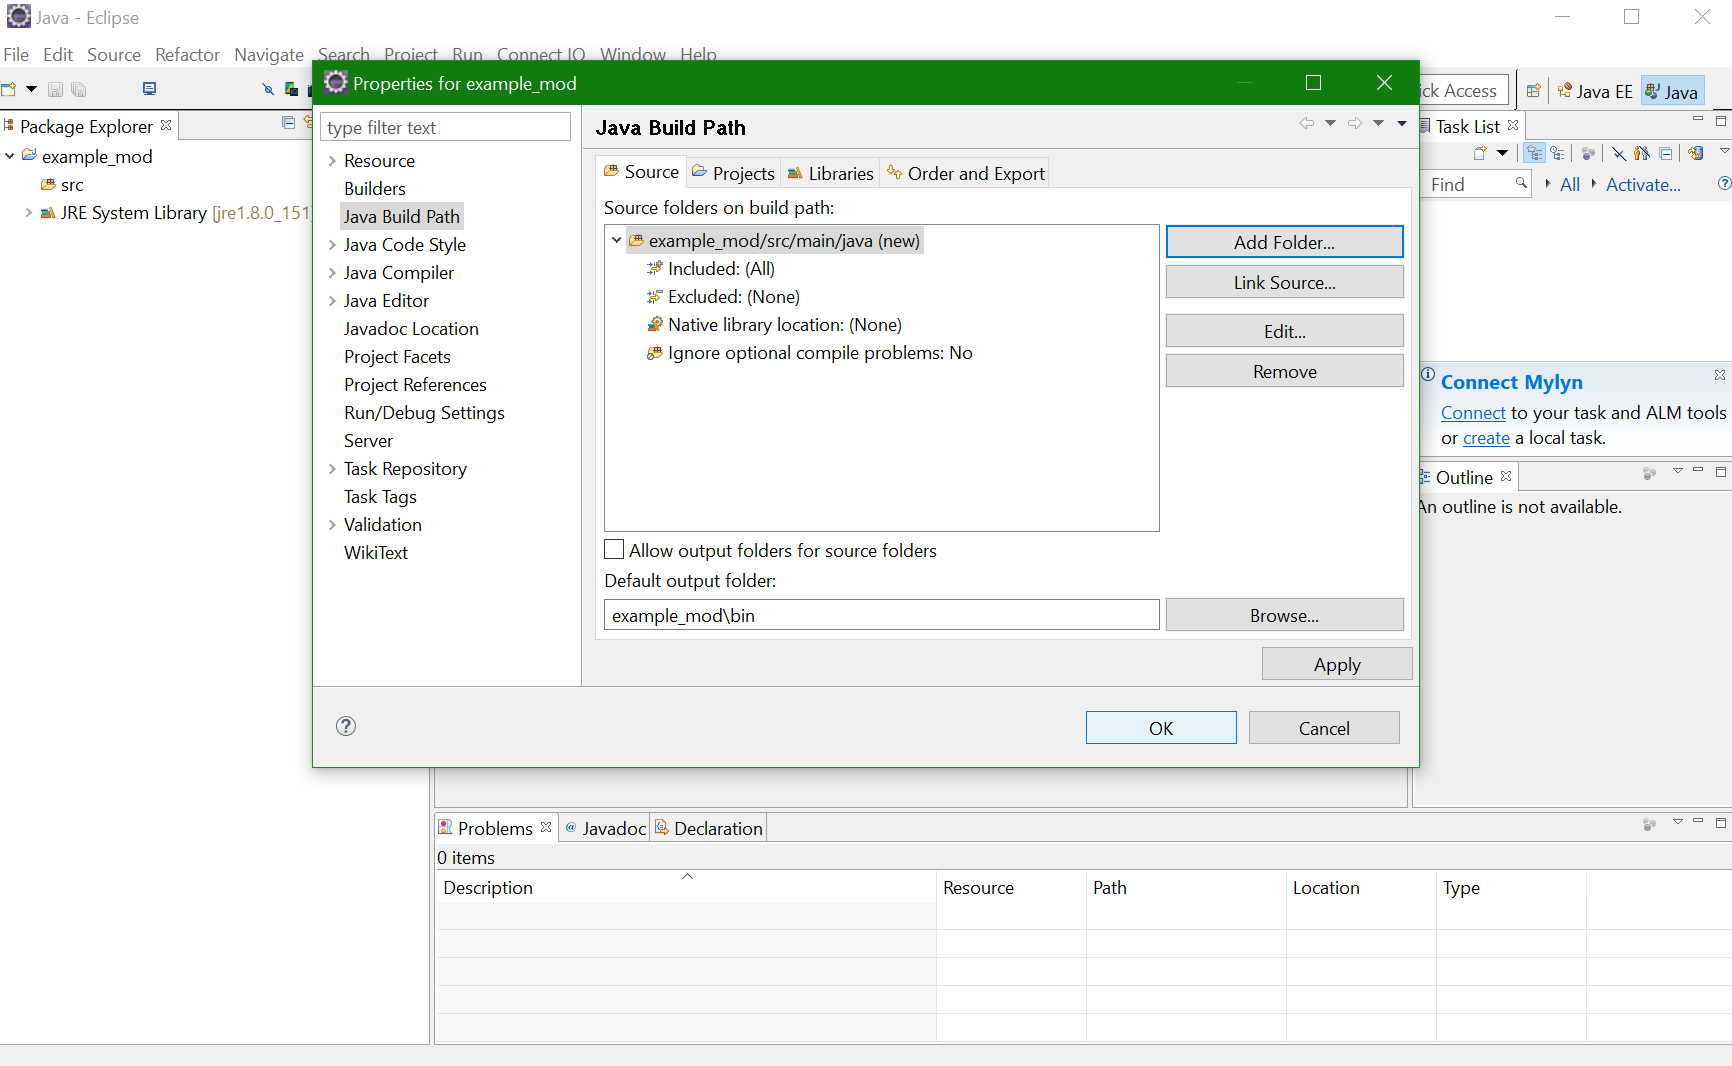Image resolution: width=1732 pixels, height=1066 pixels.
Task: Click the Add Folder... button
Action: [1284, 242]
